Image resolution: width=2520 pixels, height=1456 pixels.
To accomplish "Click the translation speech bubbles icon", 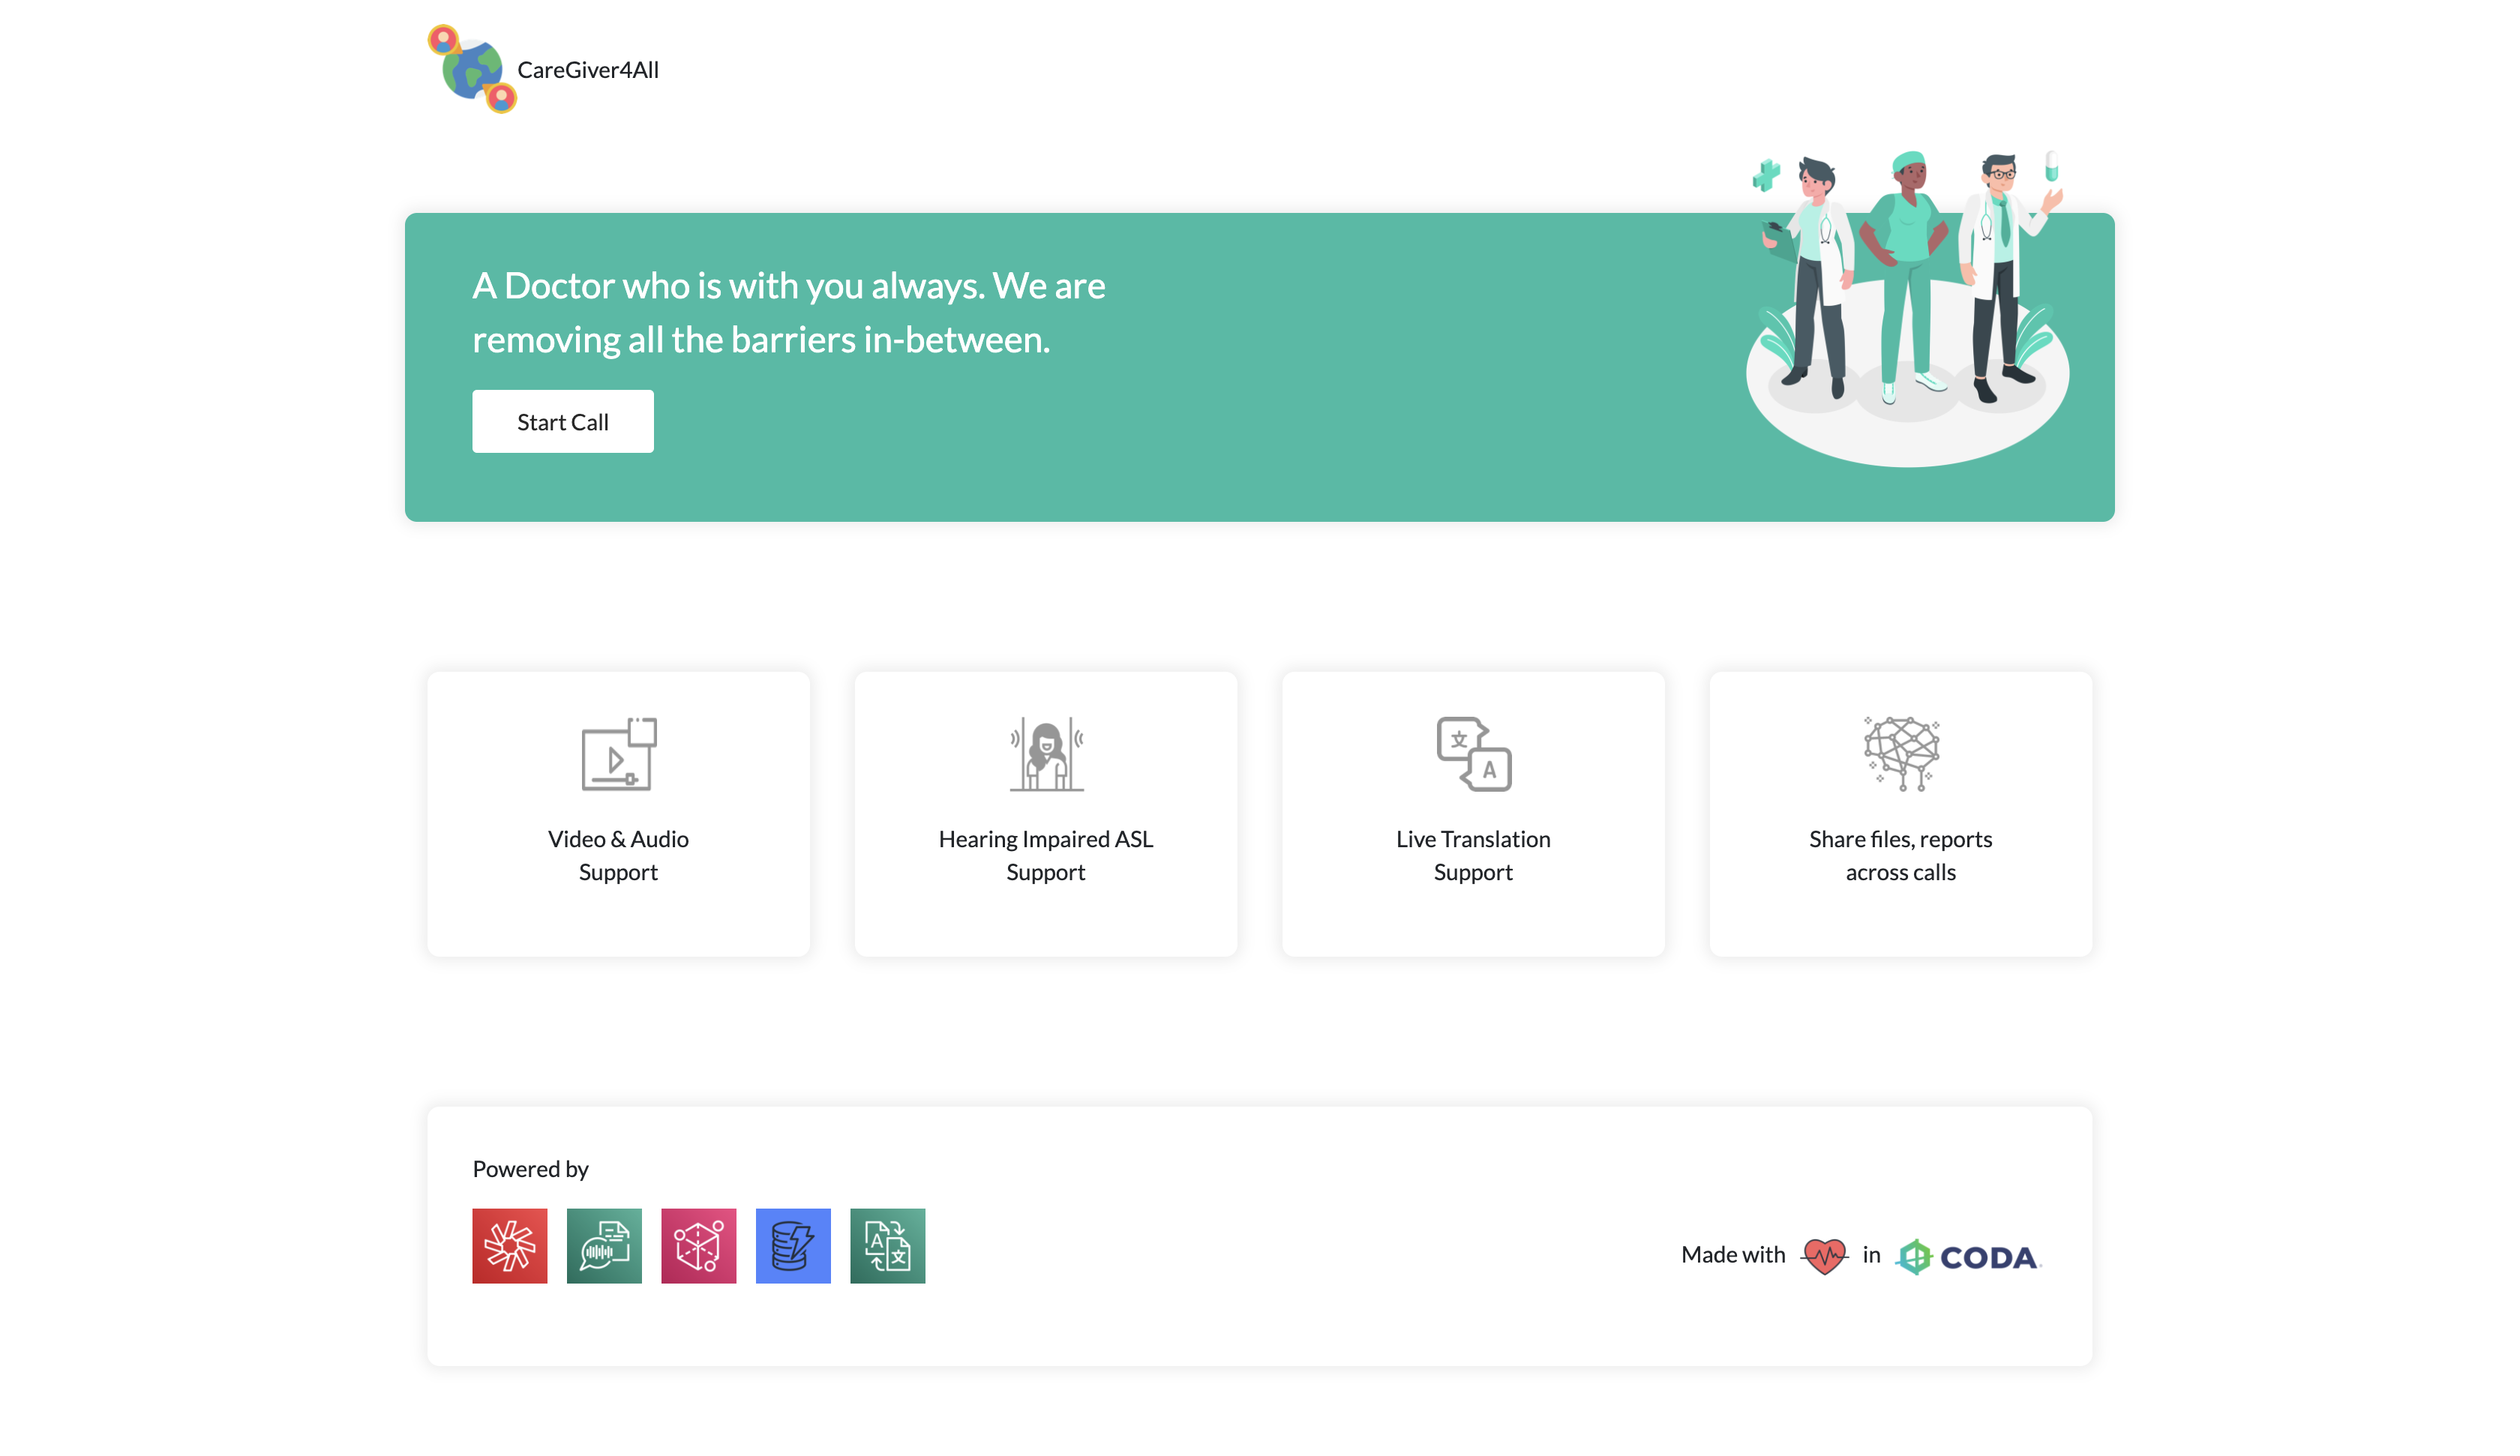I will 1473,754.
